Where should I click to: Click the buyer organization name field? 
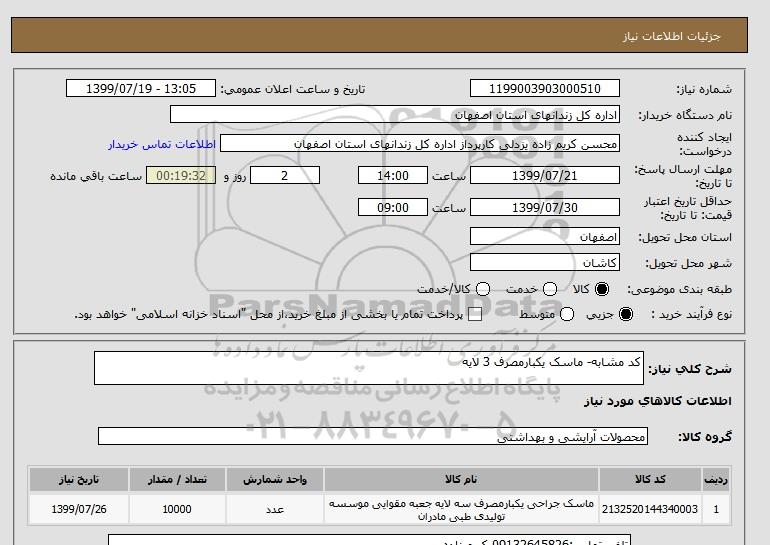pos(395,114)
